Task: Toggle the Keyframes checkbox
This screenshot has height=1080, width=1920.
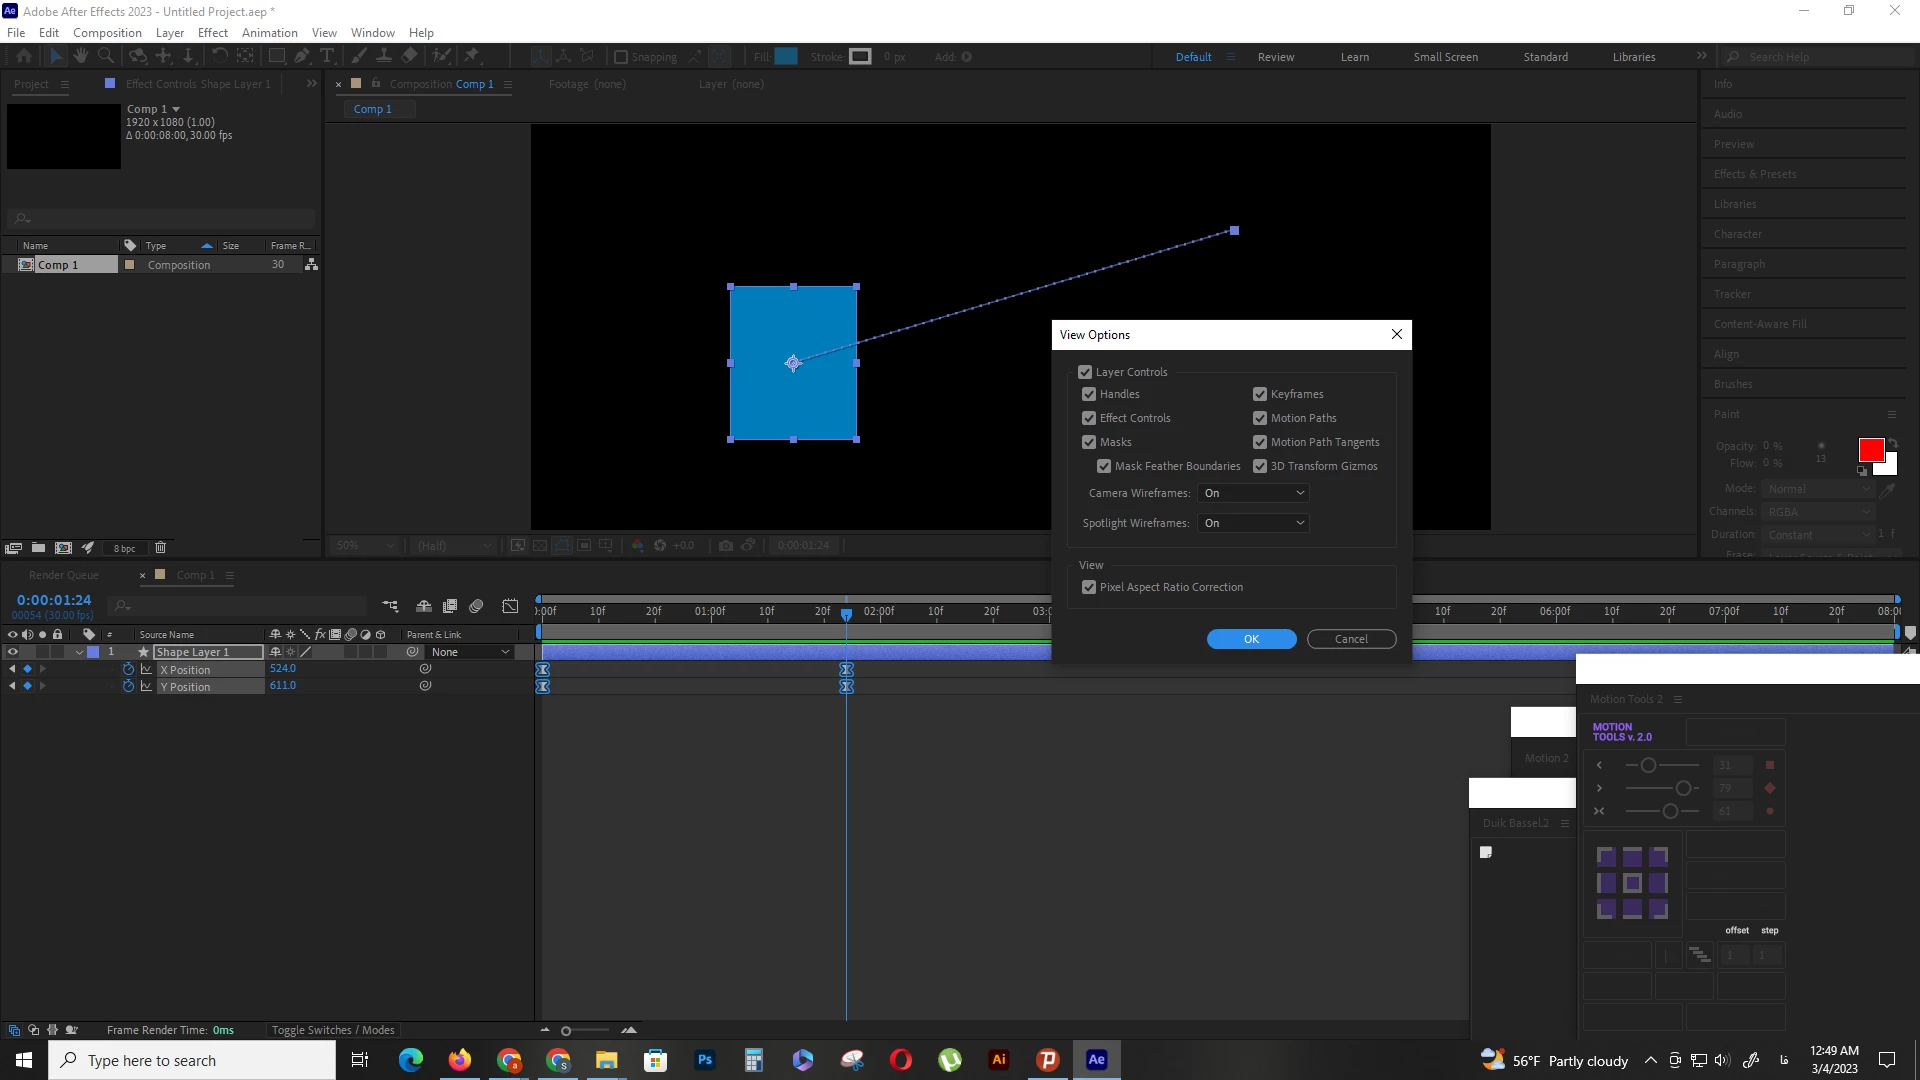Action: 1260,394
